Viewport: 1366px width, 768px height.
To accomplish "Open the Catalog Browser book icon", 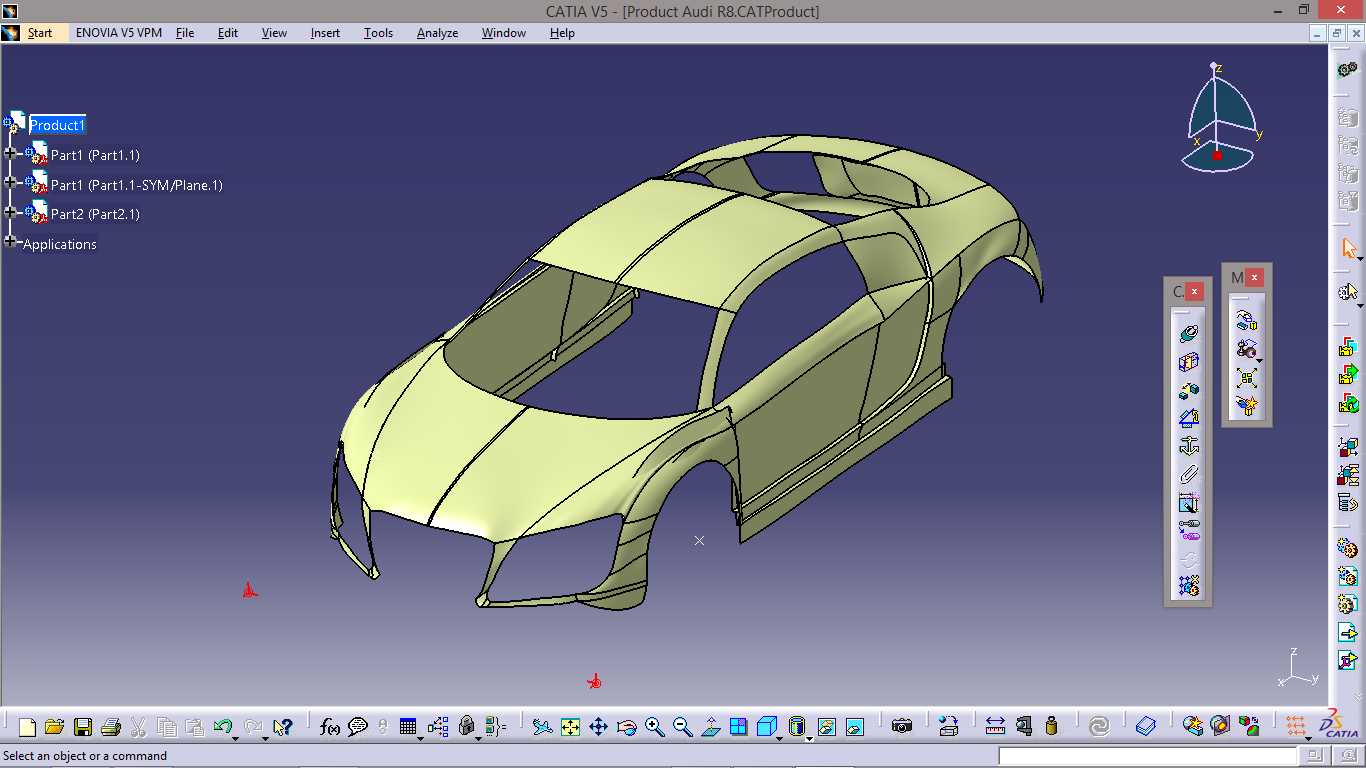I will coord(1146,727).
